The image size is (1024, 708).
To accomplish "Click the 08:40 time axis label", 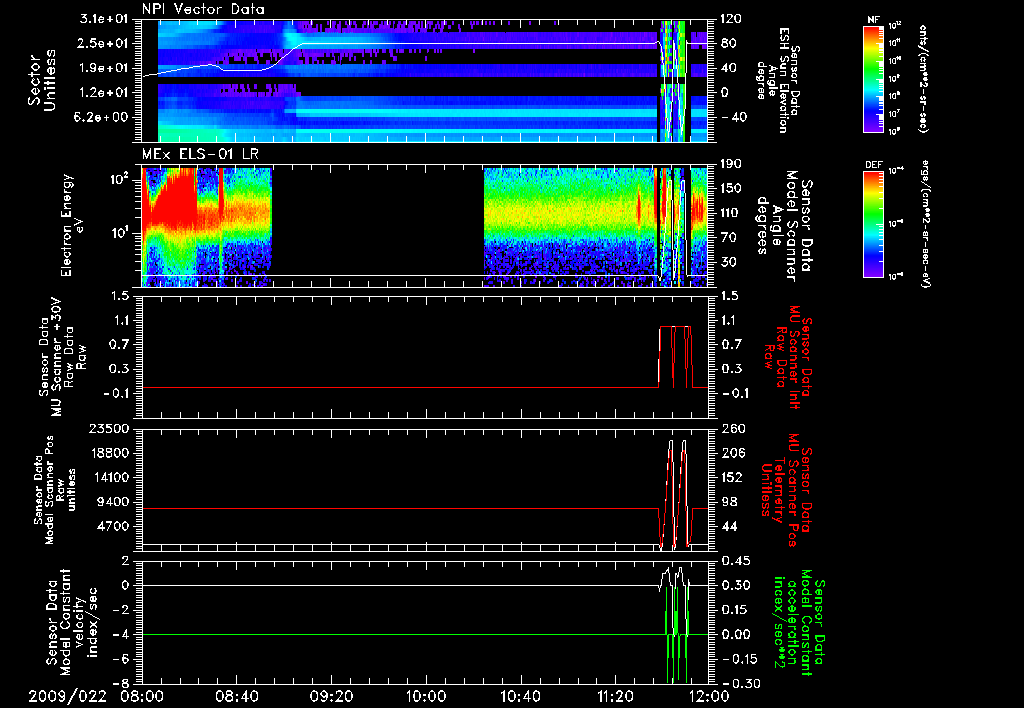I will pos(237,696).
